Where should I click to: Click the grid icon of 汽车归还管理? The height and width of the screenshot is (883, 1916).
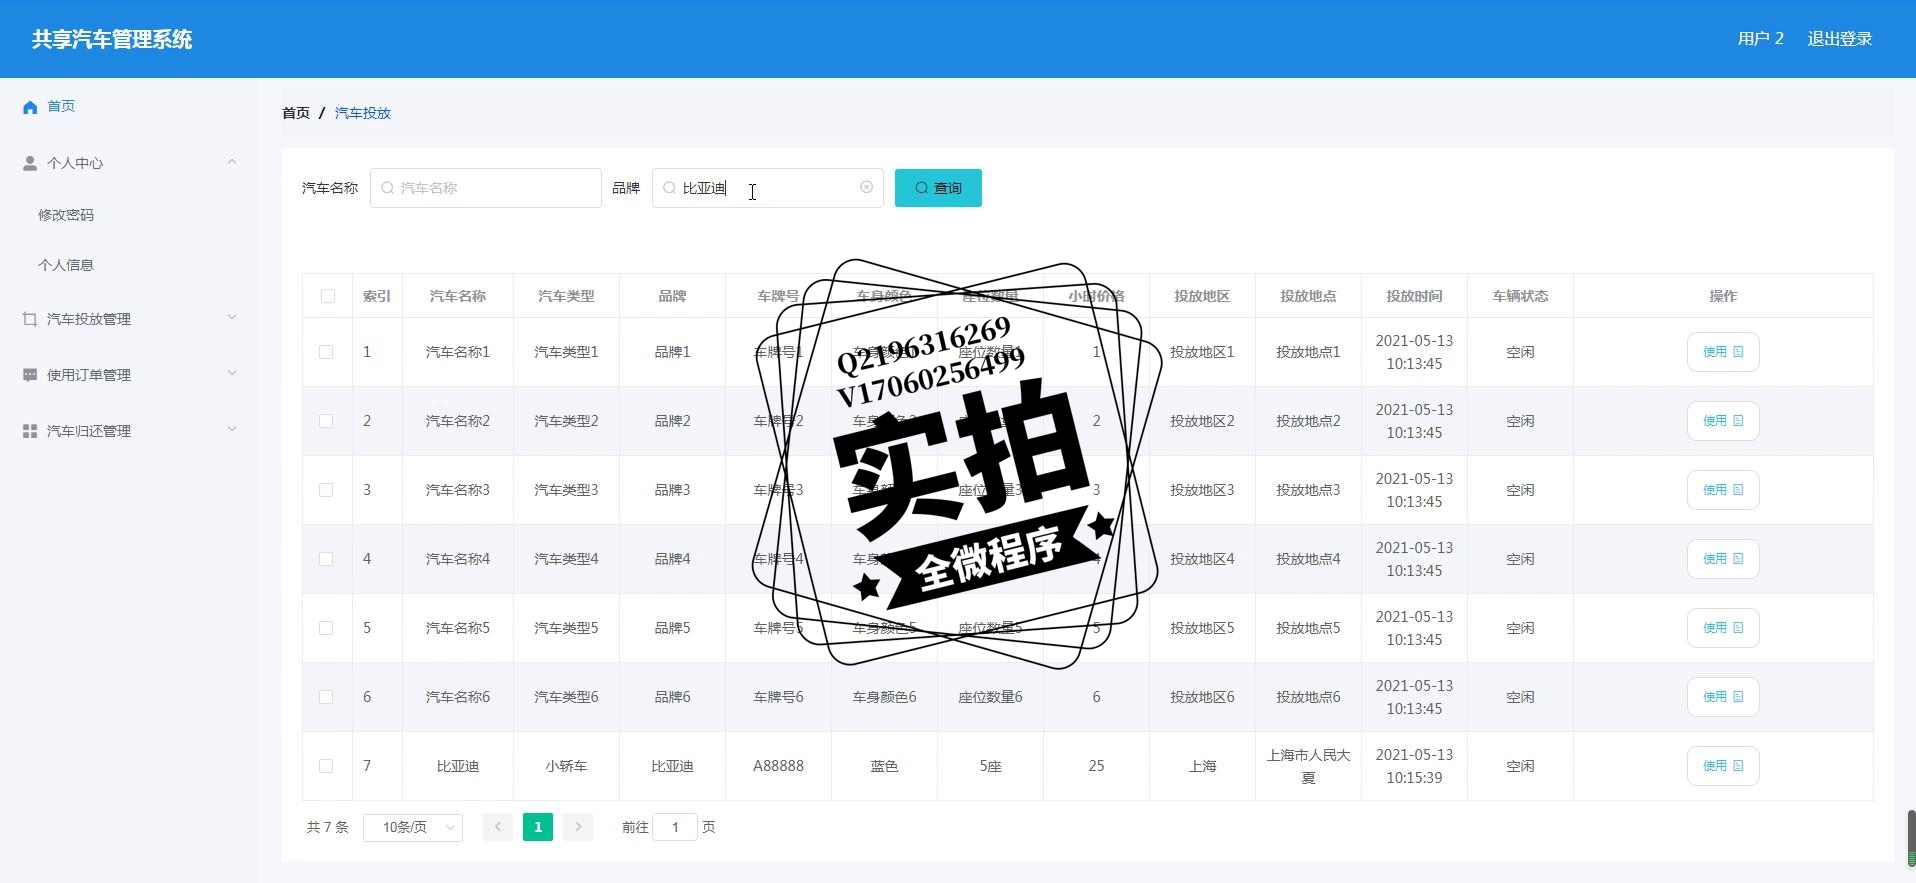[30, 431]
